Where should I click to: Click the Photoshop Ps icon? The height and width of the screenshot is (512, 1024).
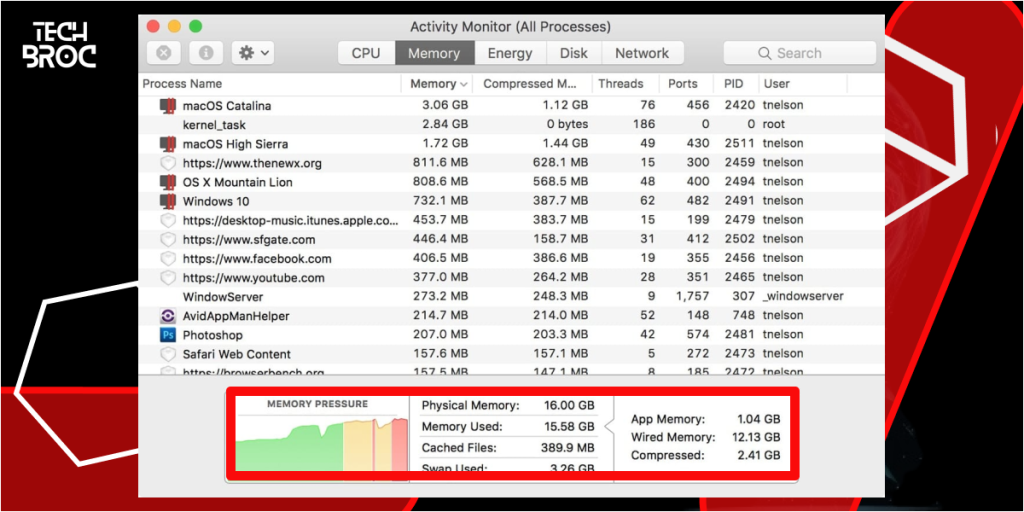coord(168,335)
